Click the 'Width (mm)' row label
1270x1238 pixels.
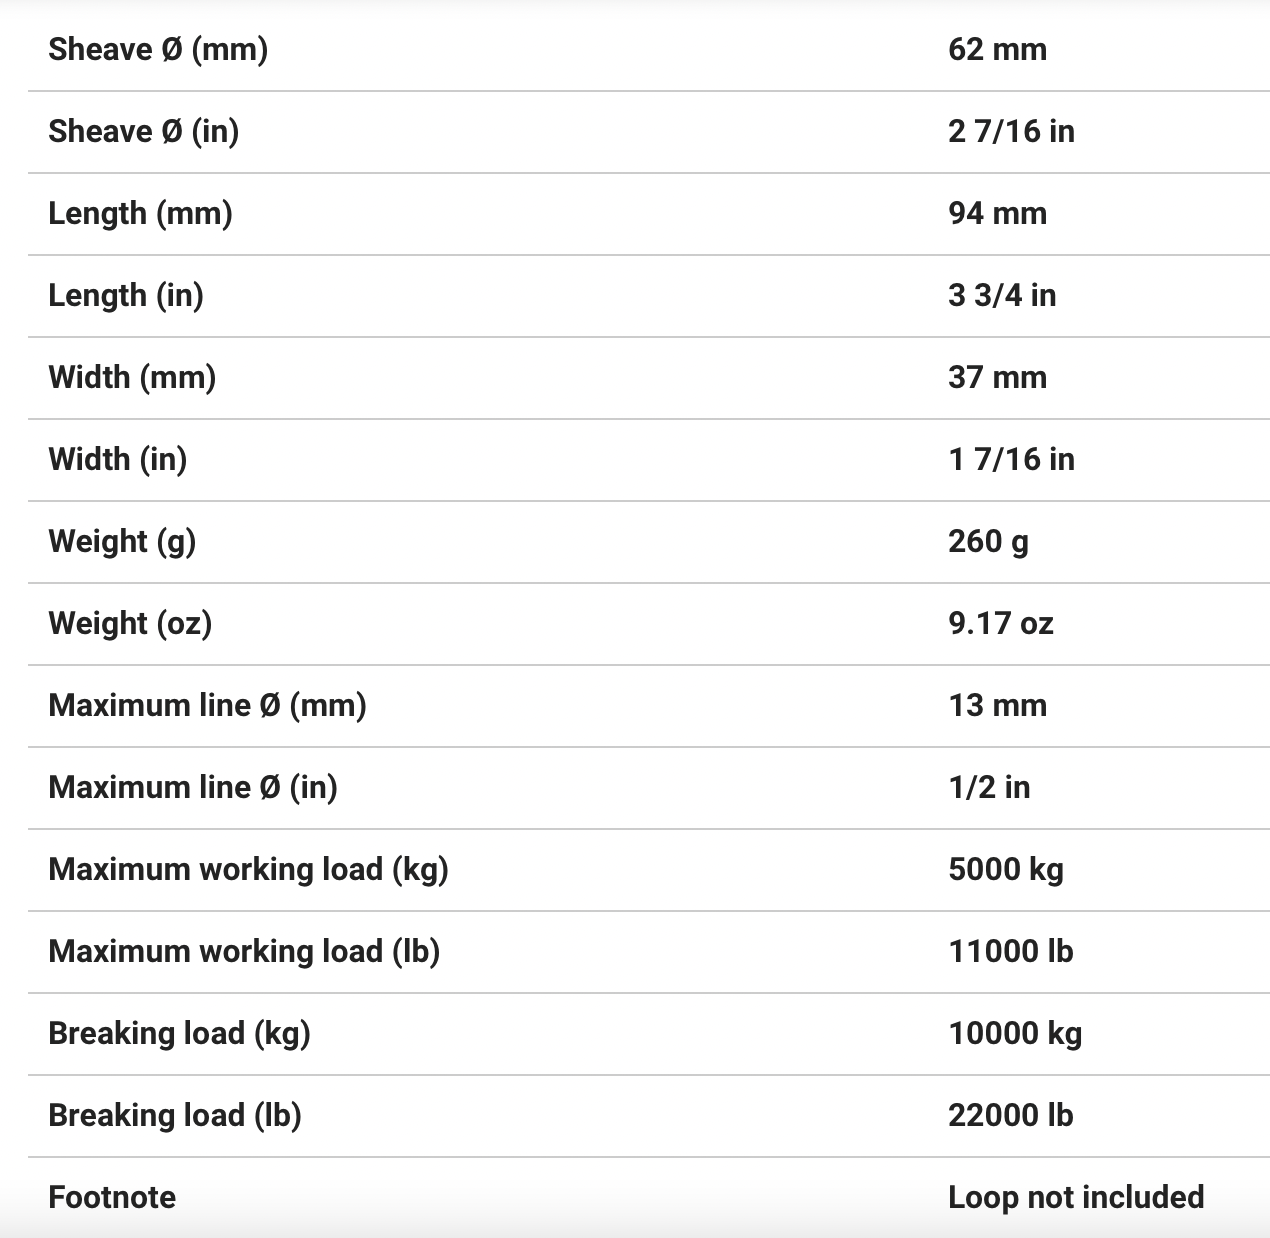pos(132,377)
